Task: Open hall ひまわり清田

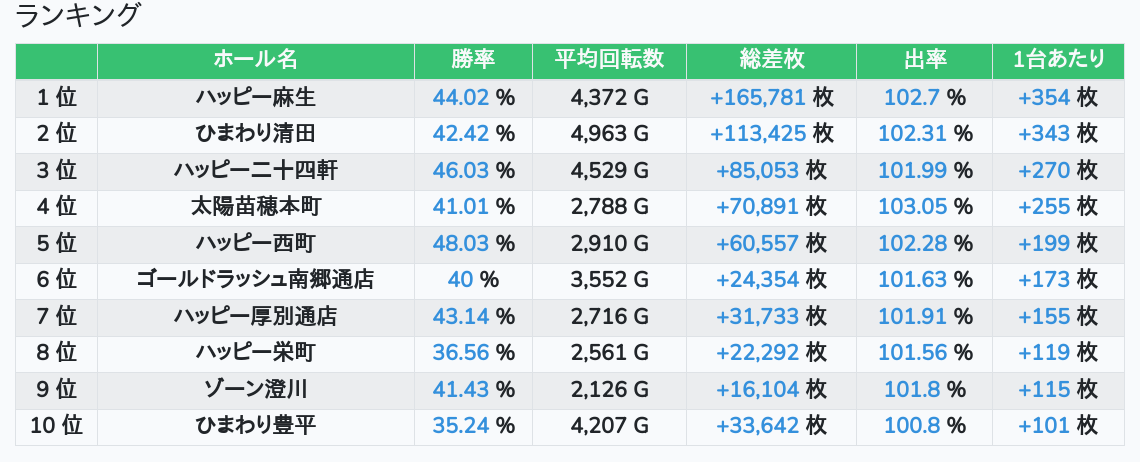Action: [255, 133]
